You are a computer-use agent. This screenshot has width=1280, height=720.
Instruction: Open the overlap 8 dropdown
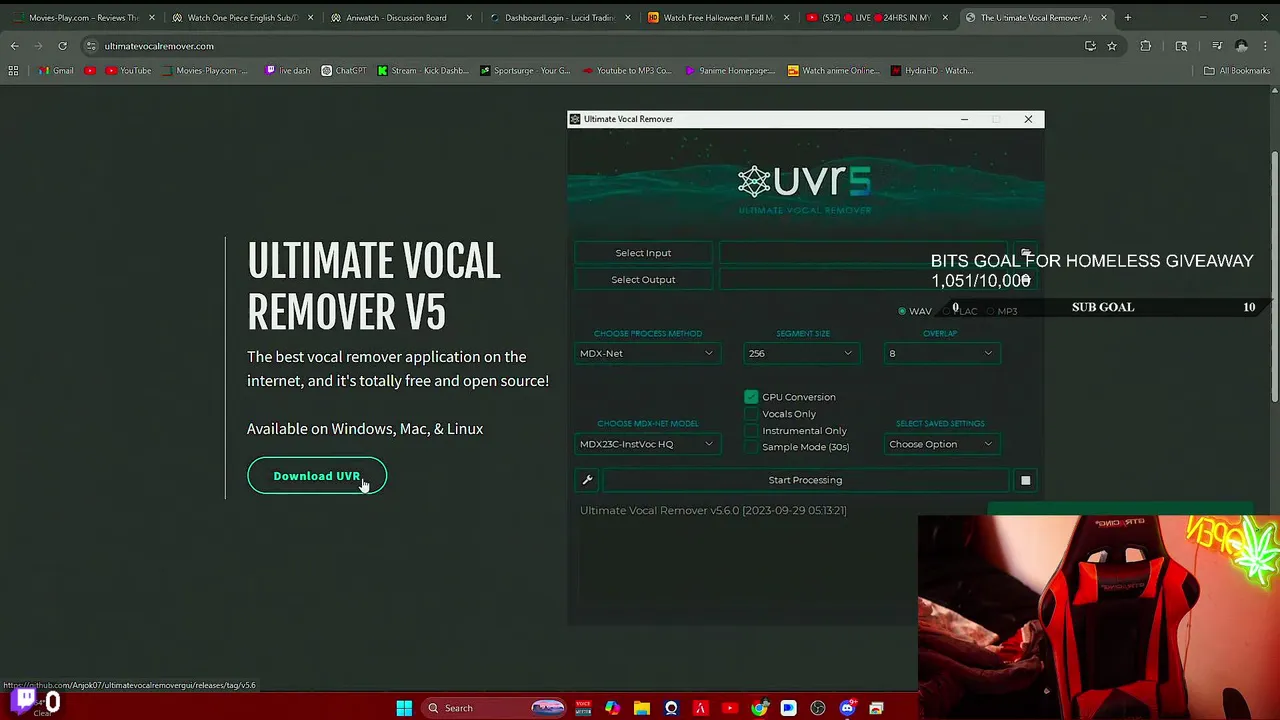pos(940,353)
